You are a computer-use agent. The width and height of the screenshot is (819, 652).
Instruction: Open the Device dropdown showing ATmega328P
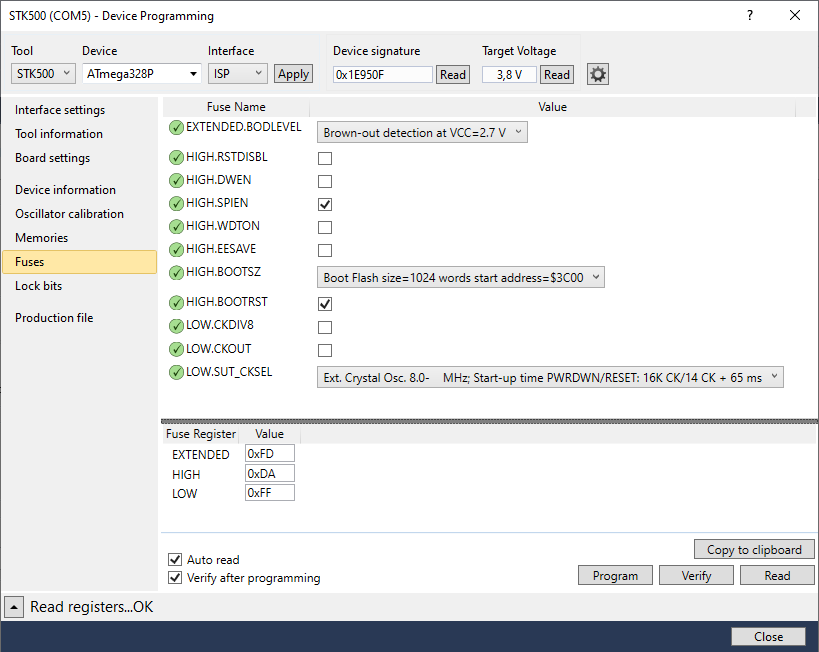[x=142, y=74]
